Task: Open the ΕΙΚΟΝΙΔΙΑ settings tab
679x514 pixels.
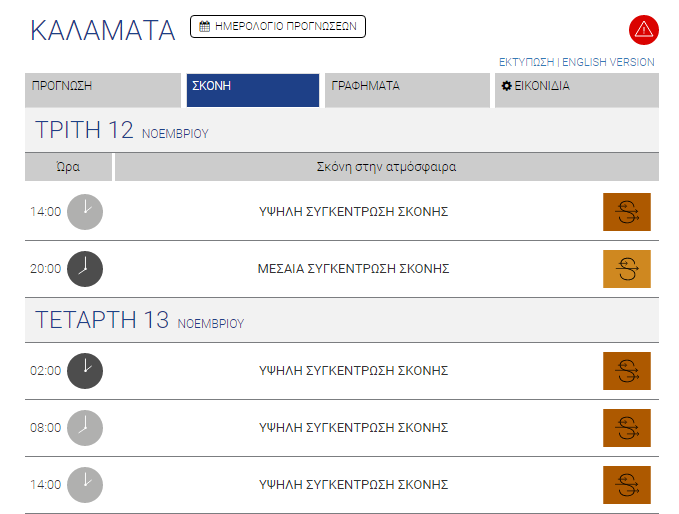Action: click(x=577, y=90)
